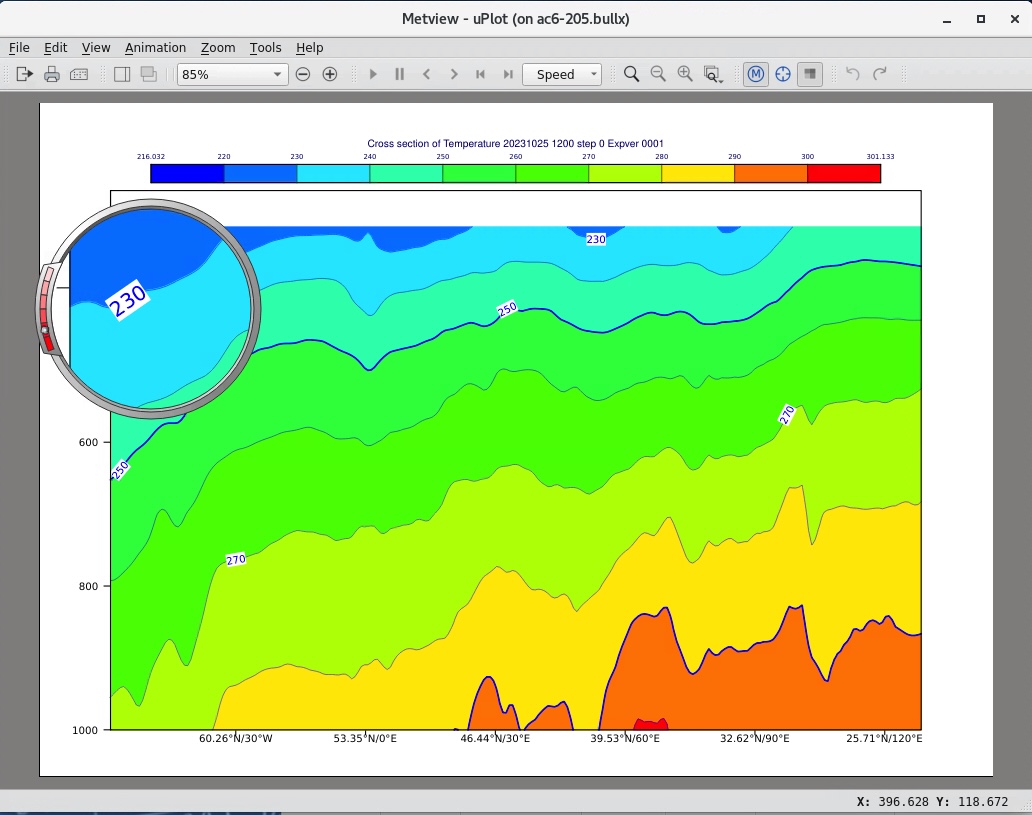Screen dimensions: 1032x815
Task: Click the cyan 230-240 legend swatch
Action: (x=333, y=174)
